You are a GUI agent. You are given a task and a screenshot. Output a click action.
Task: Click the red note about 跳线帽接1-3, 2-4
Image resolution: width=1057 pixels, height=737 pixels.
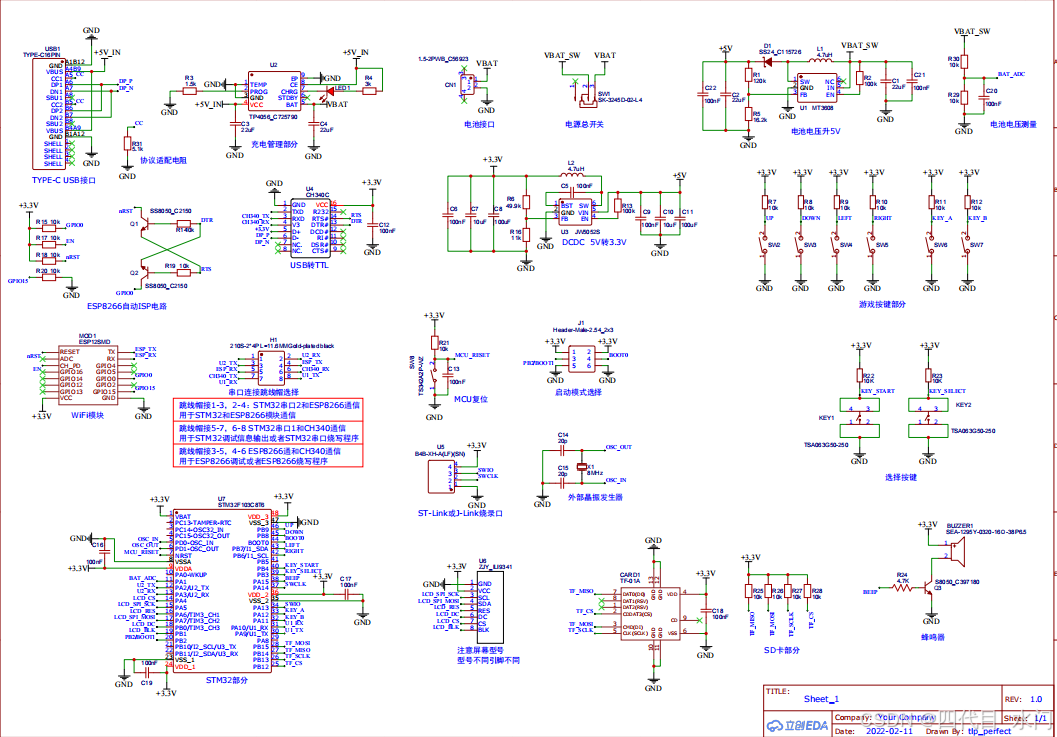[x=268, y=410]
